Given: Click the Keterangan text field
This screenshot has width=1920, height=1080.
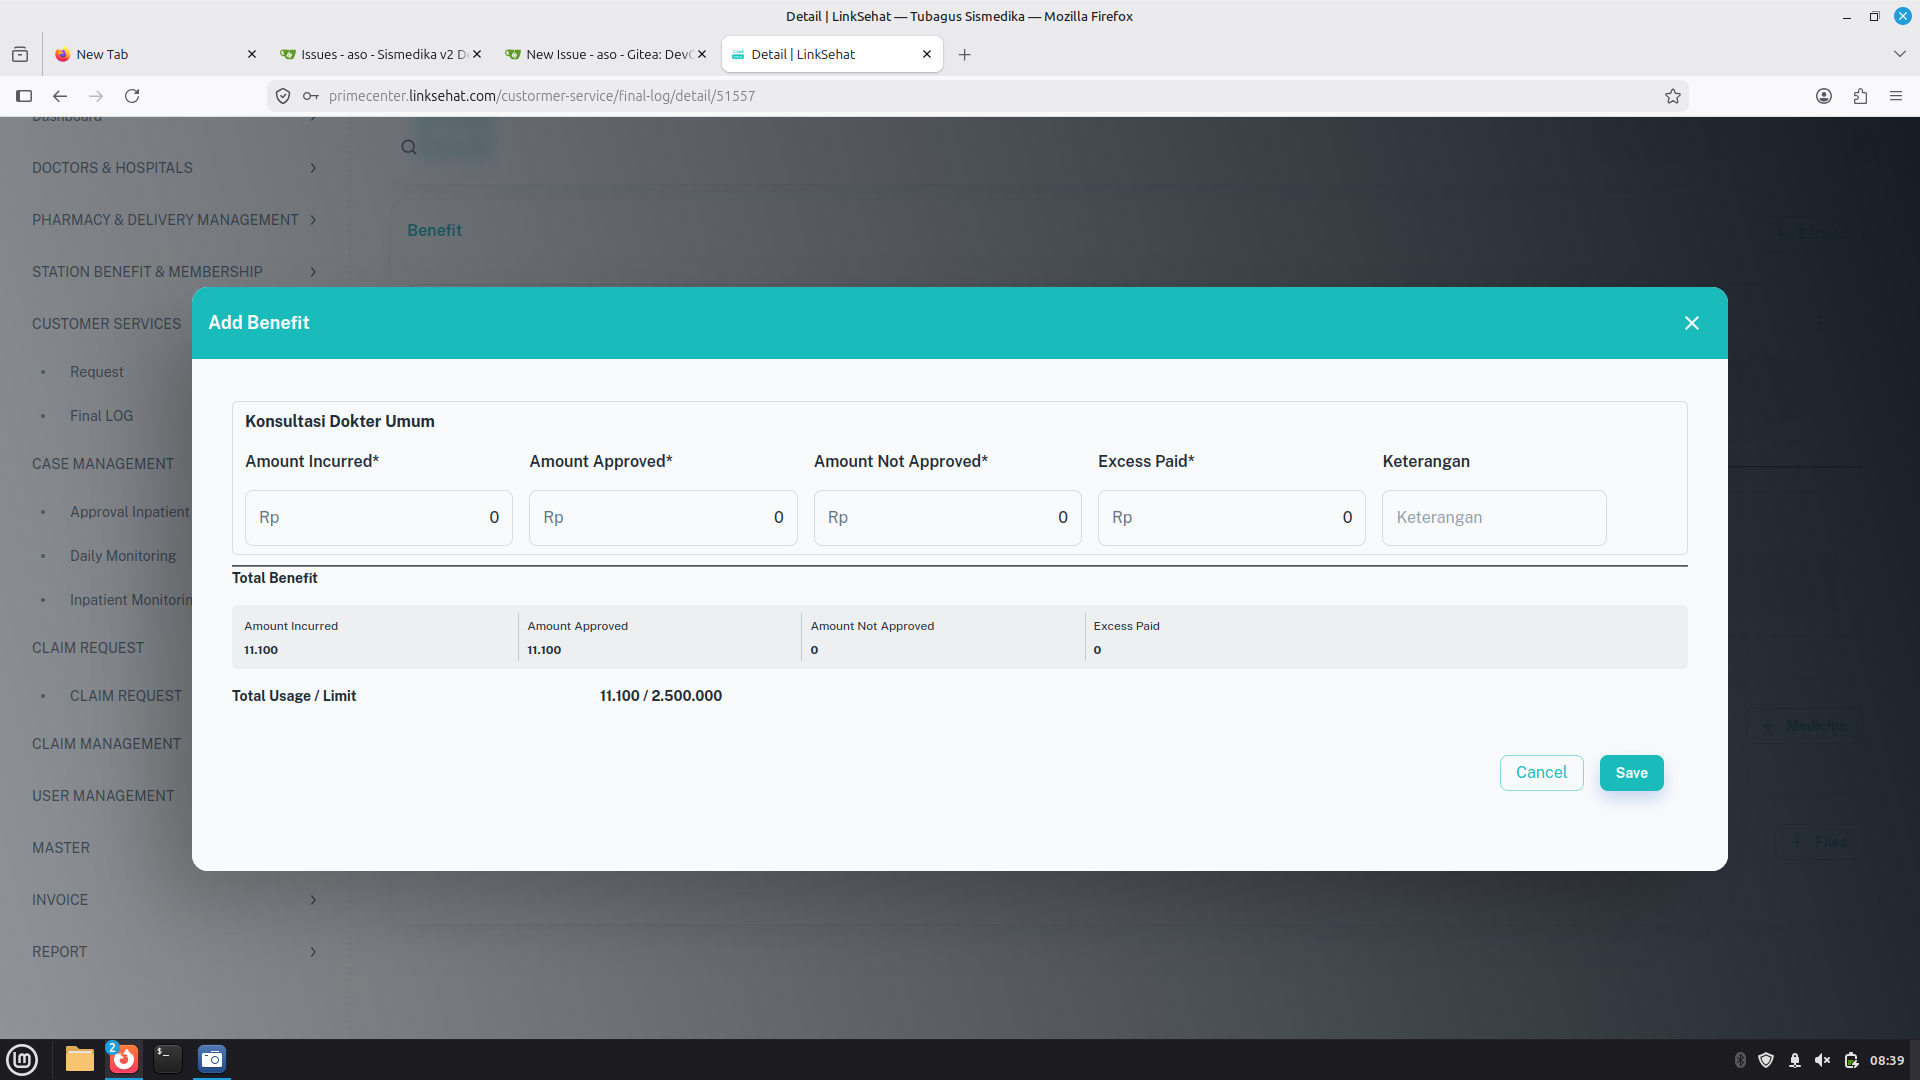Looking at the screenshot, I should click(x=1494, y=518).
